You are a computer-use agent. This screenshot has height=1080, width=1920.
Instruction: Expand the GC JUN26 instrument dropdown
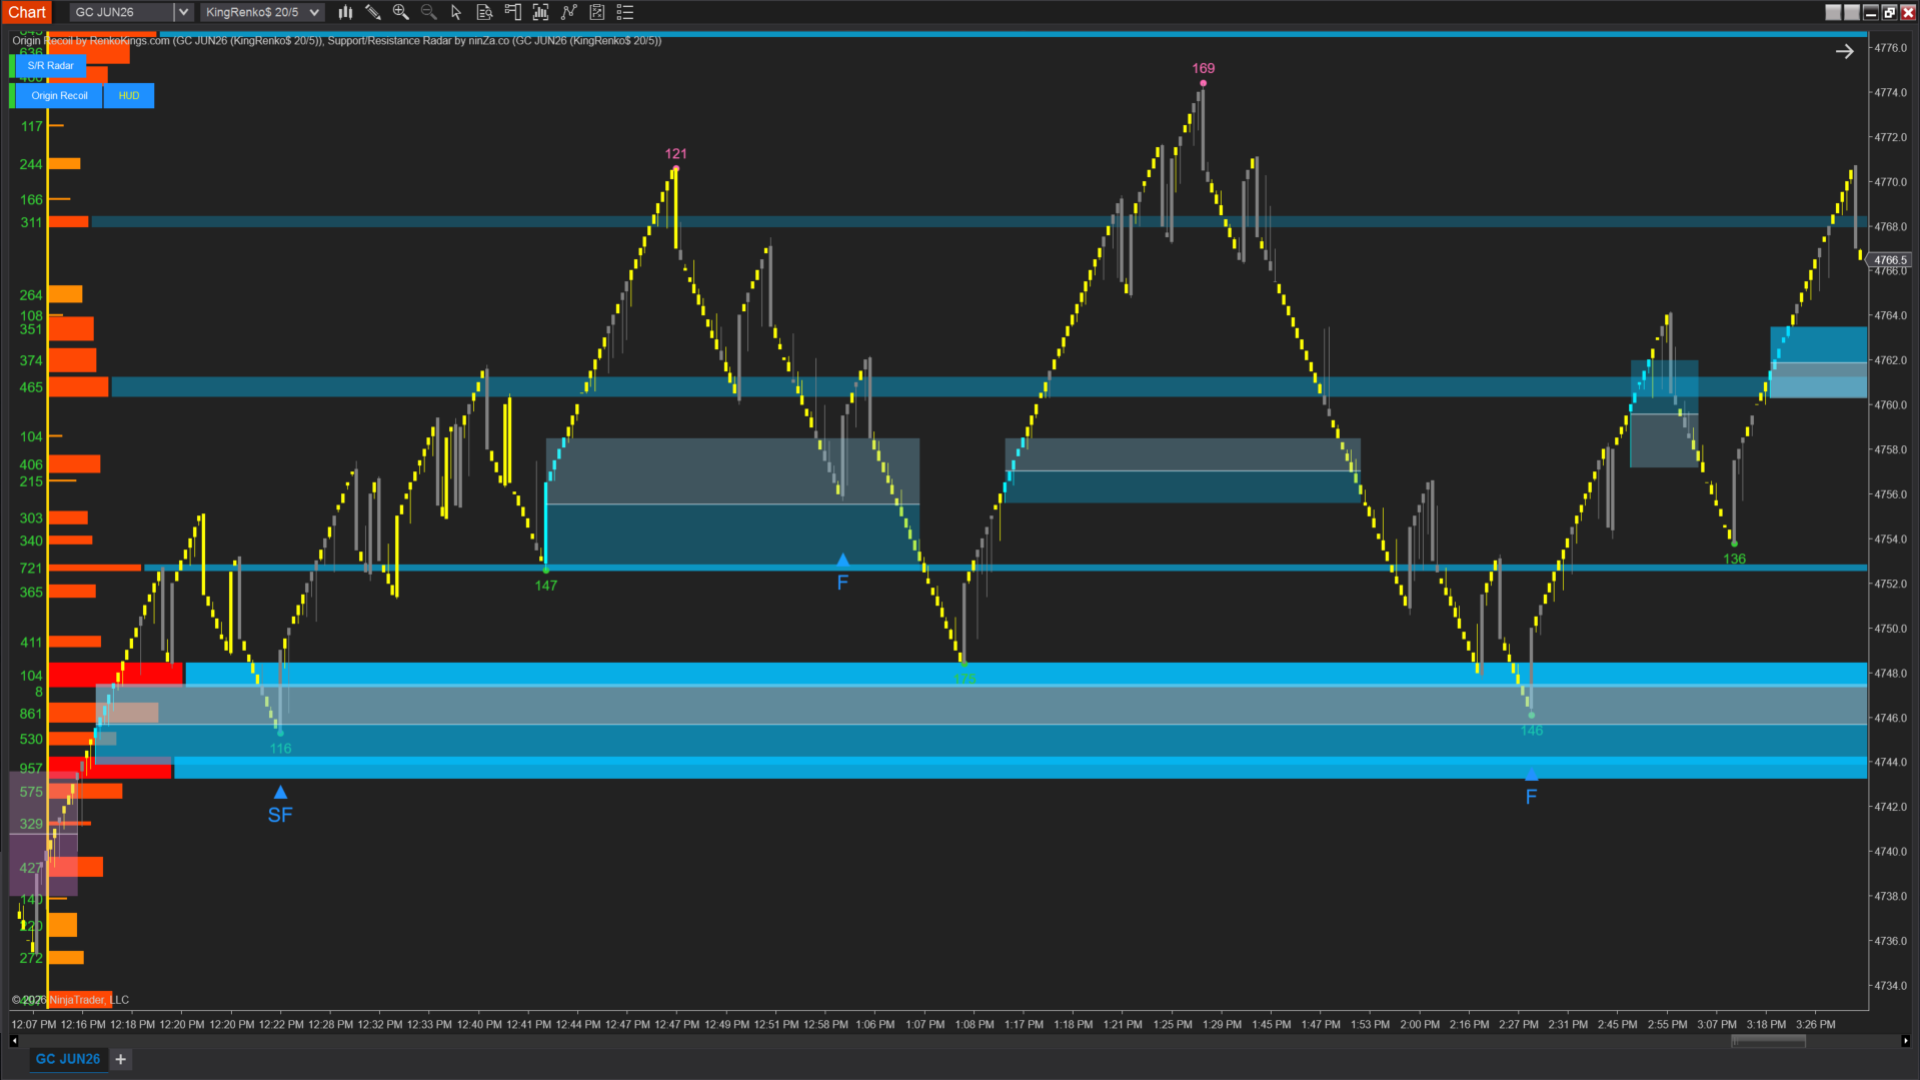(183, 12)
